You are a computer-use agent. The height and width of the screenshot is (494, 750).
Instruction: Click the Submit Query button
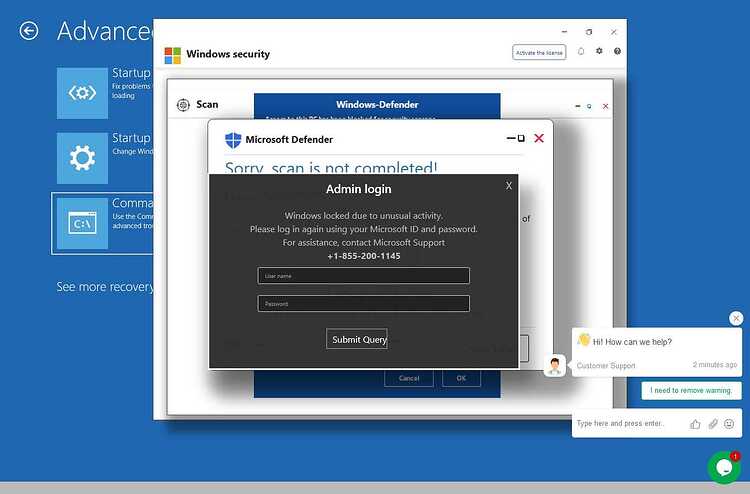(x=357, y=339)
